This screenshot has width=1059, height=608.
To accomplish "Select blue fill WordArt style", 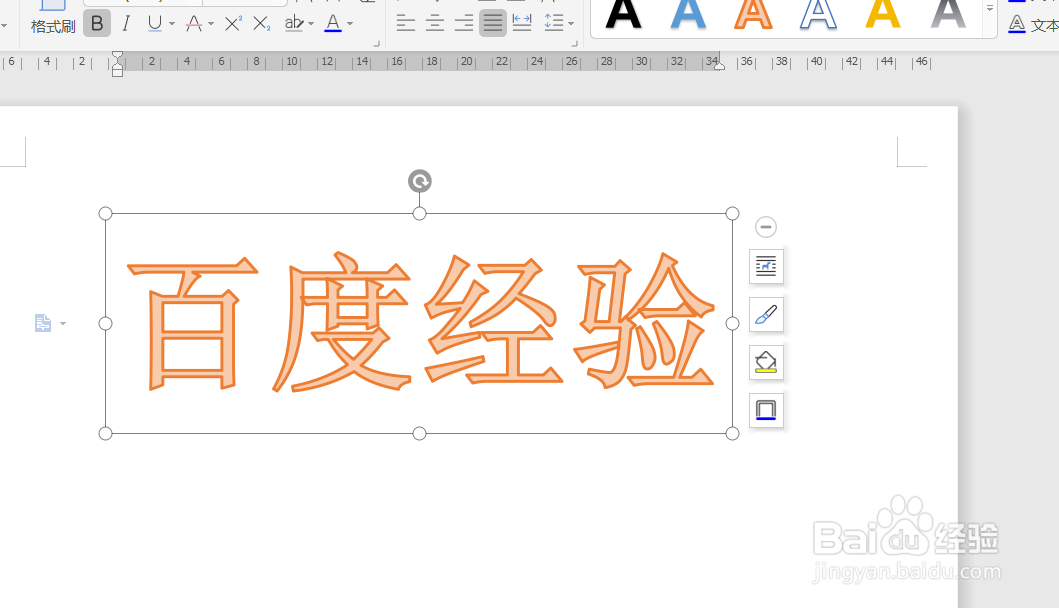I will (688, 15).
